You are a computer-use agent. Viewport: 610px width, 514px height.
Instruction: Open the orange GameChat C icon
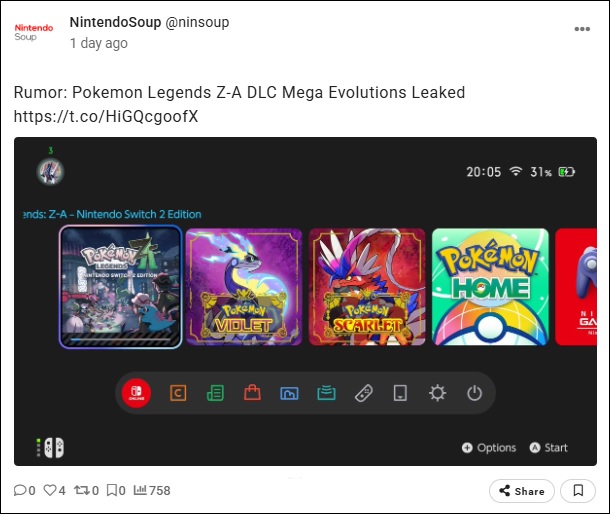pos(178,393)
